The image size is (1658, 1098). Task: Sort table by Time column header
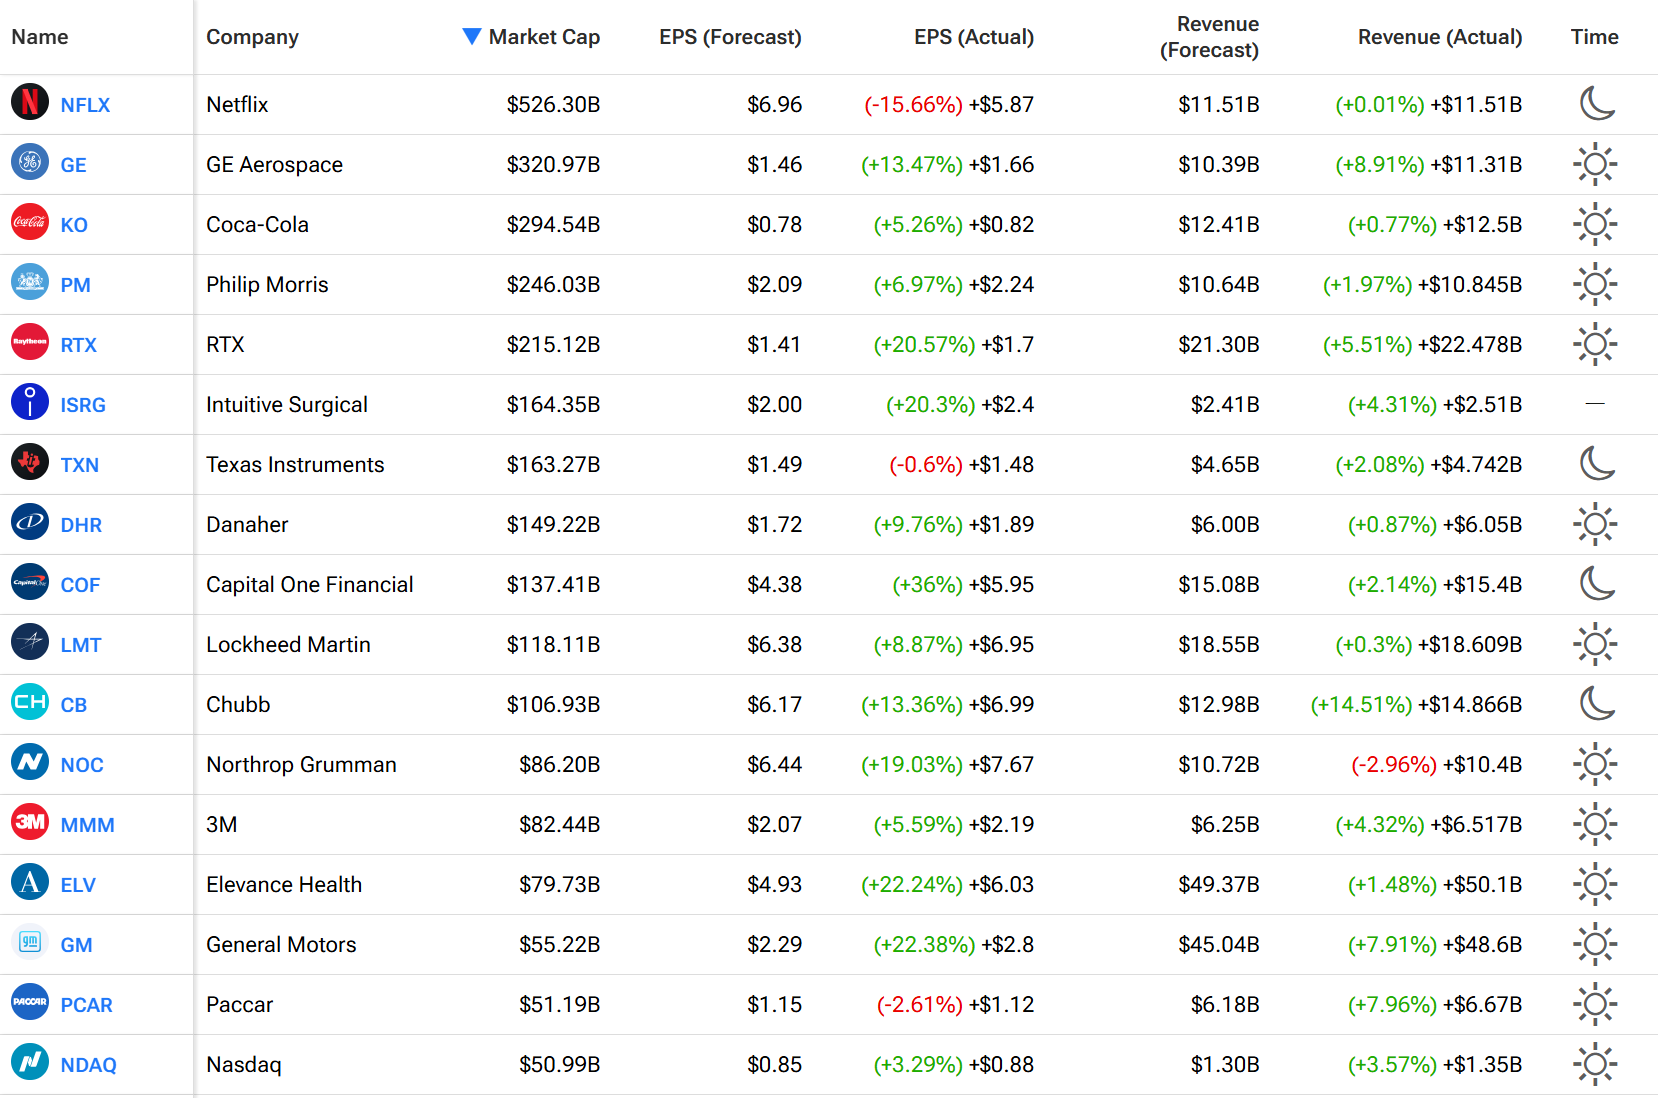tap(1594, 37)
